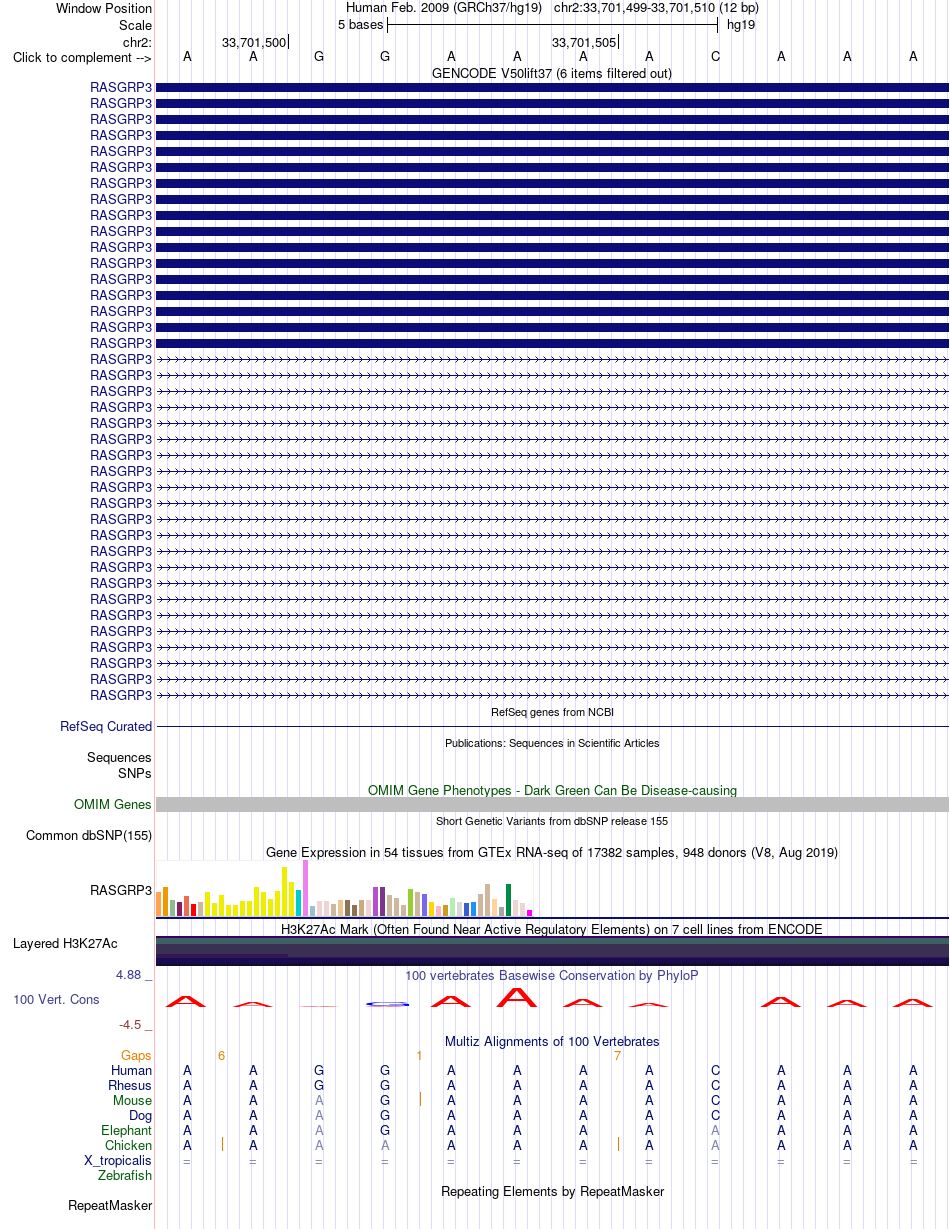The image size is (950, 1229).
Task: Click the 'RepeatMasker' track label
Action: [x=110, y=1205]
